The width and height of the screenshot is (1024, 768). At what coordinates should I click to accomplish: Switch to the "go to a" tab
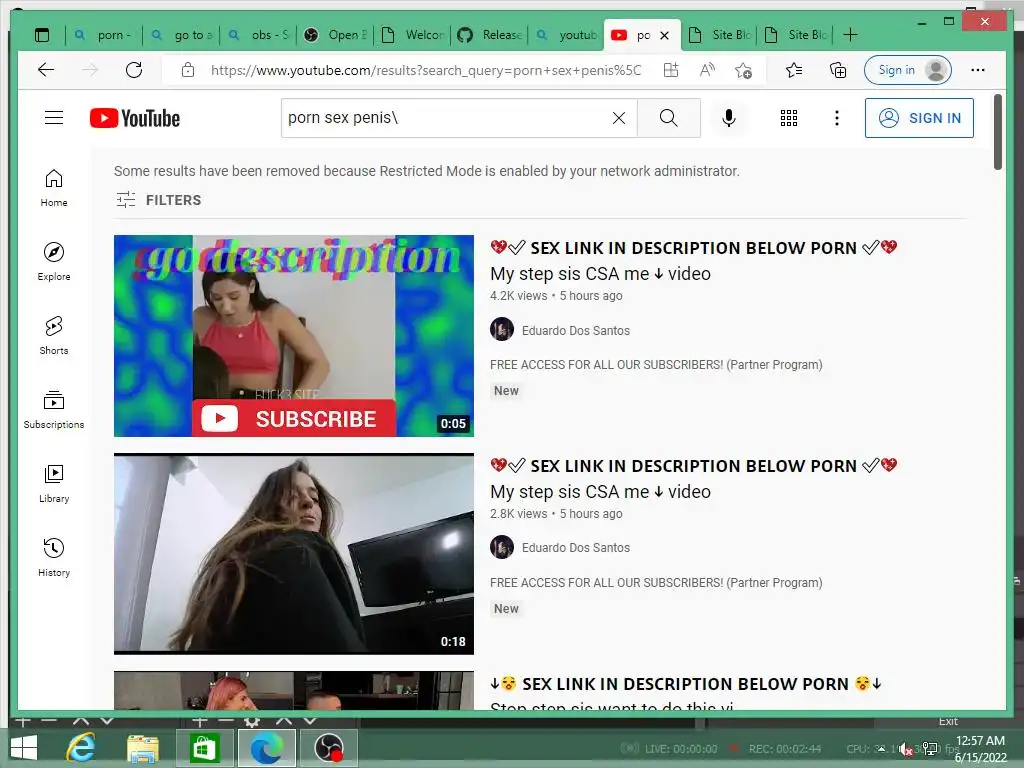[x=182, y=35]
